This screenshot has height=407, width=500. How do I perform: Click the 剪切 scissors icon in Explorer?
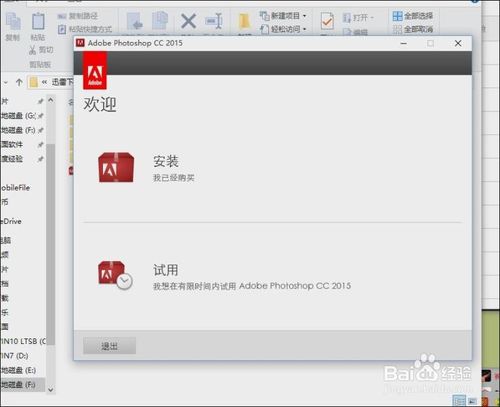[33, 50]
